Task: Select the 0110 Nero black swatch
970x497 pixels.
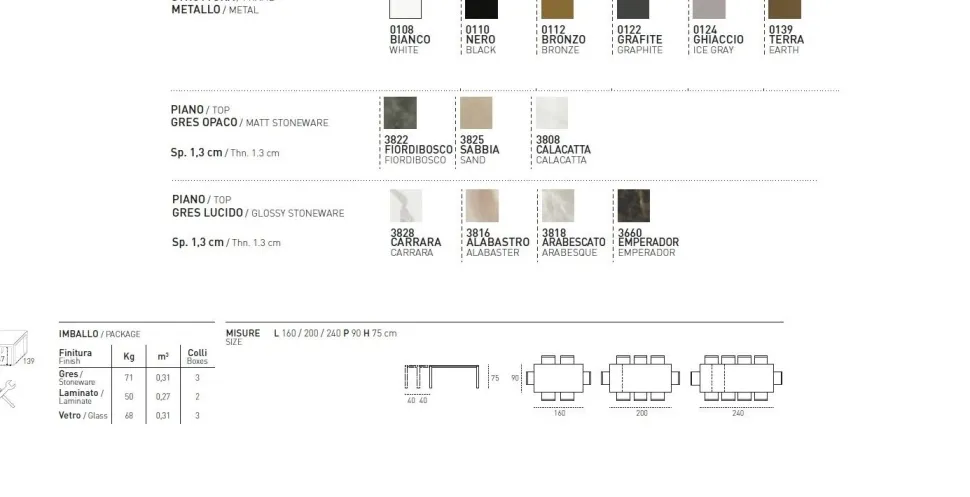Action: 481,9
